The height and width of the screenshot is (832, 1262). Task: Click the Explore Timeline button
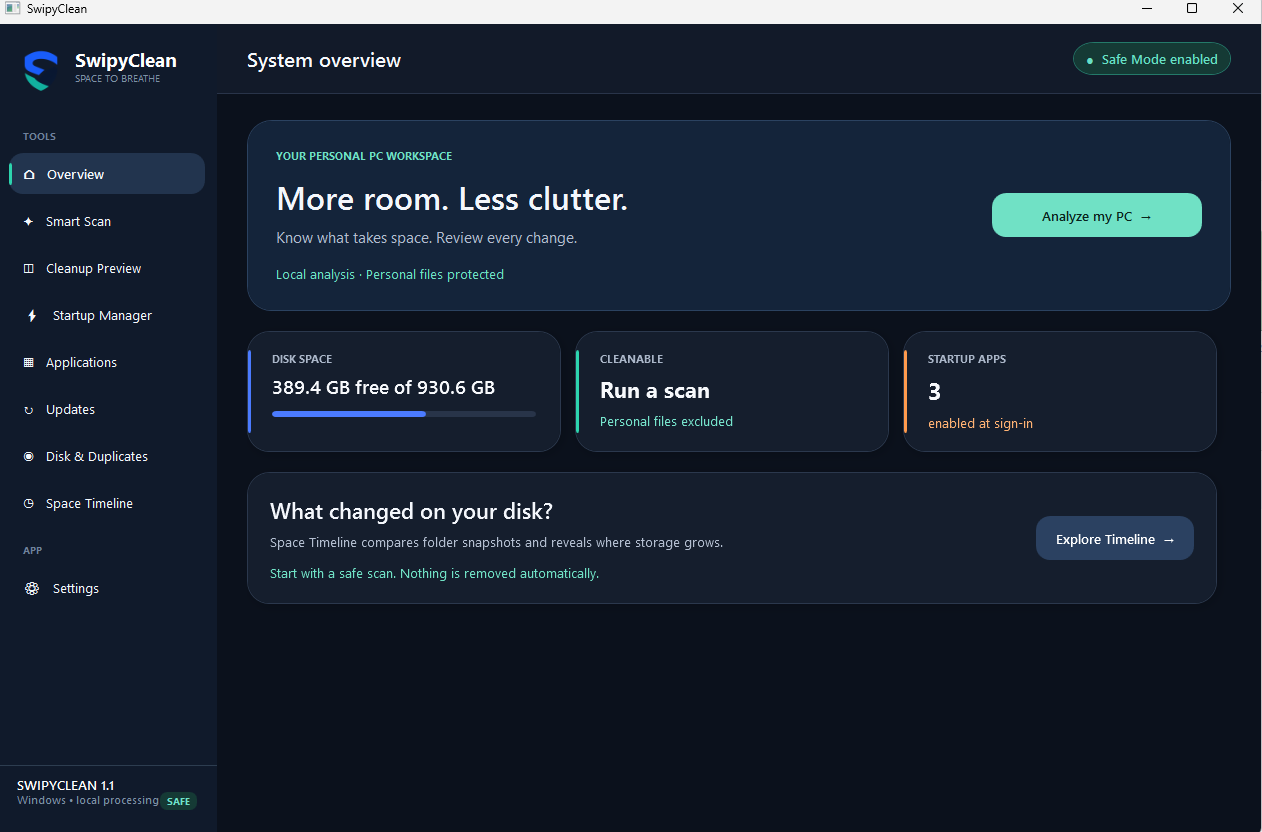(1115, 538)
